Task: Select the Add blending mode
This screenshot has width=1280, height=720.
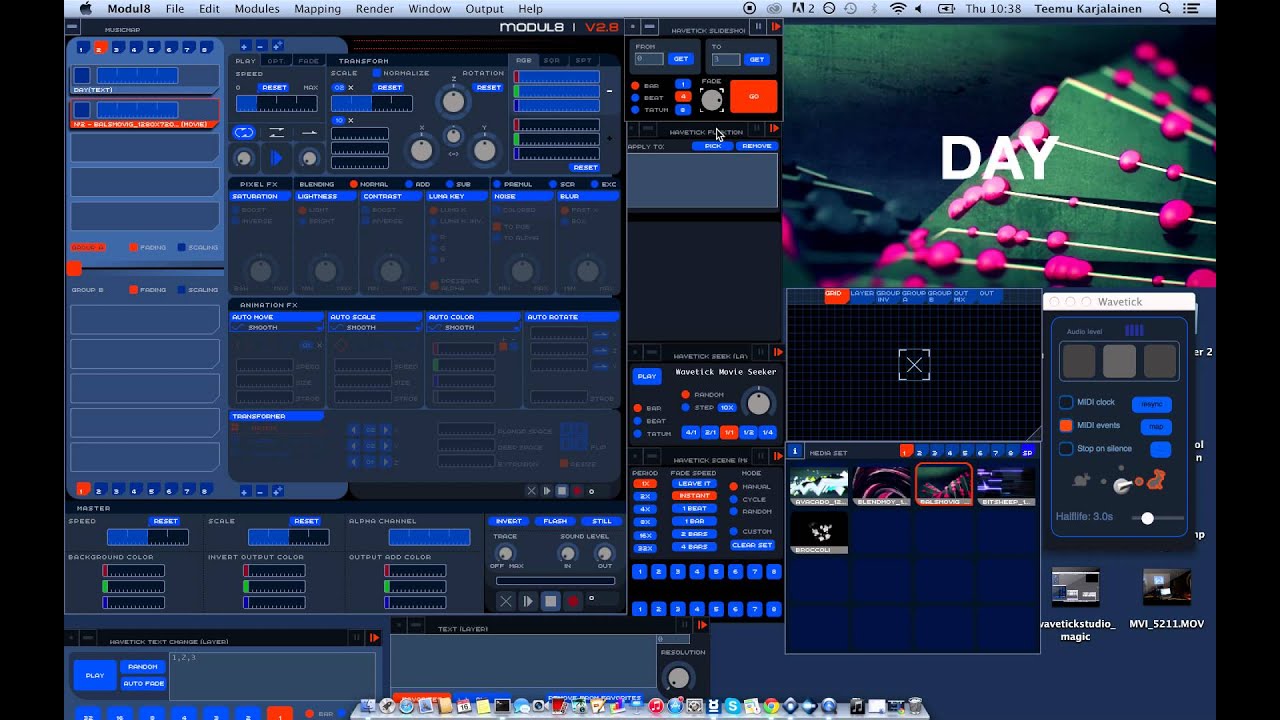Action: click(x=409, y=184)
